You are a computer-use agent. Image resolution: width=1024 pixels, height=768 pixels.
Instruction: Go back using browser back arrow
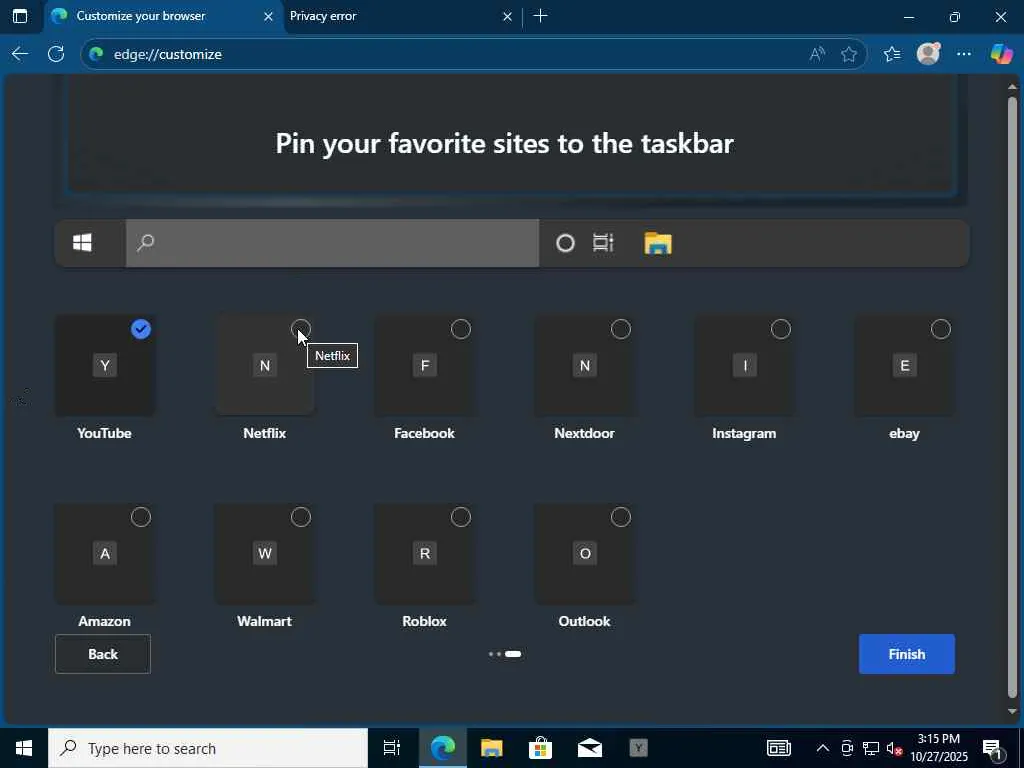(20, 54)
